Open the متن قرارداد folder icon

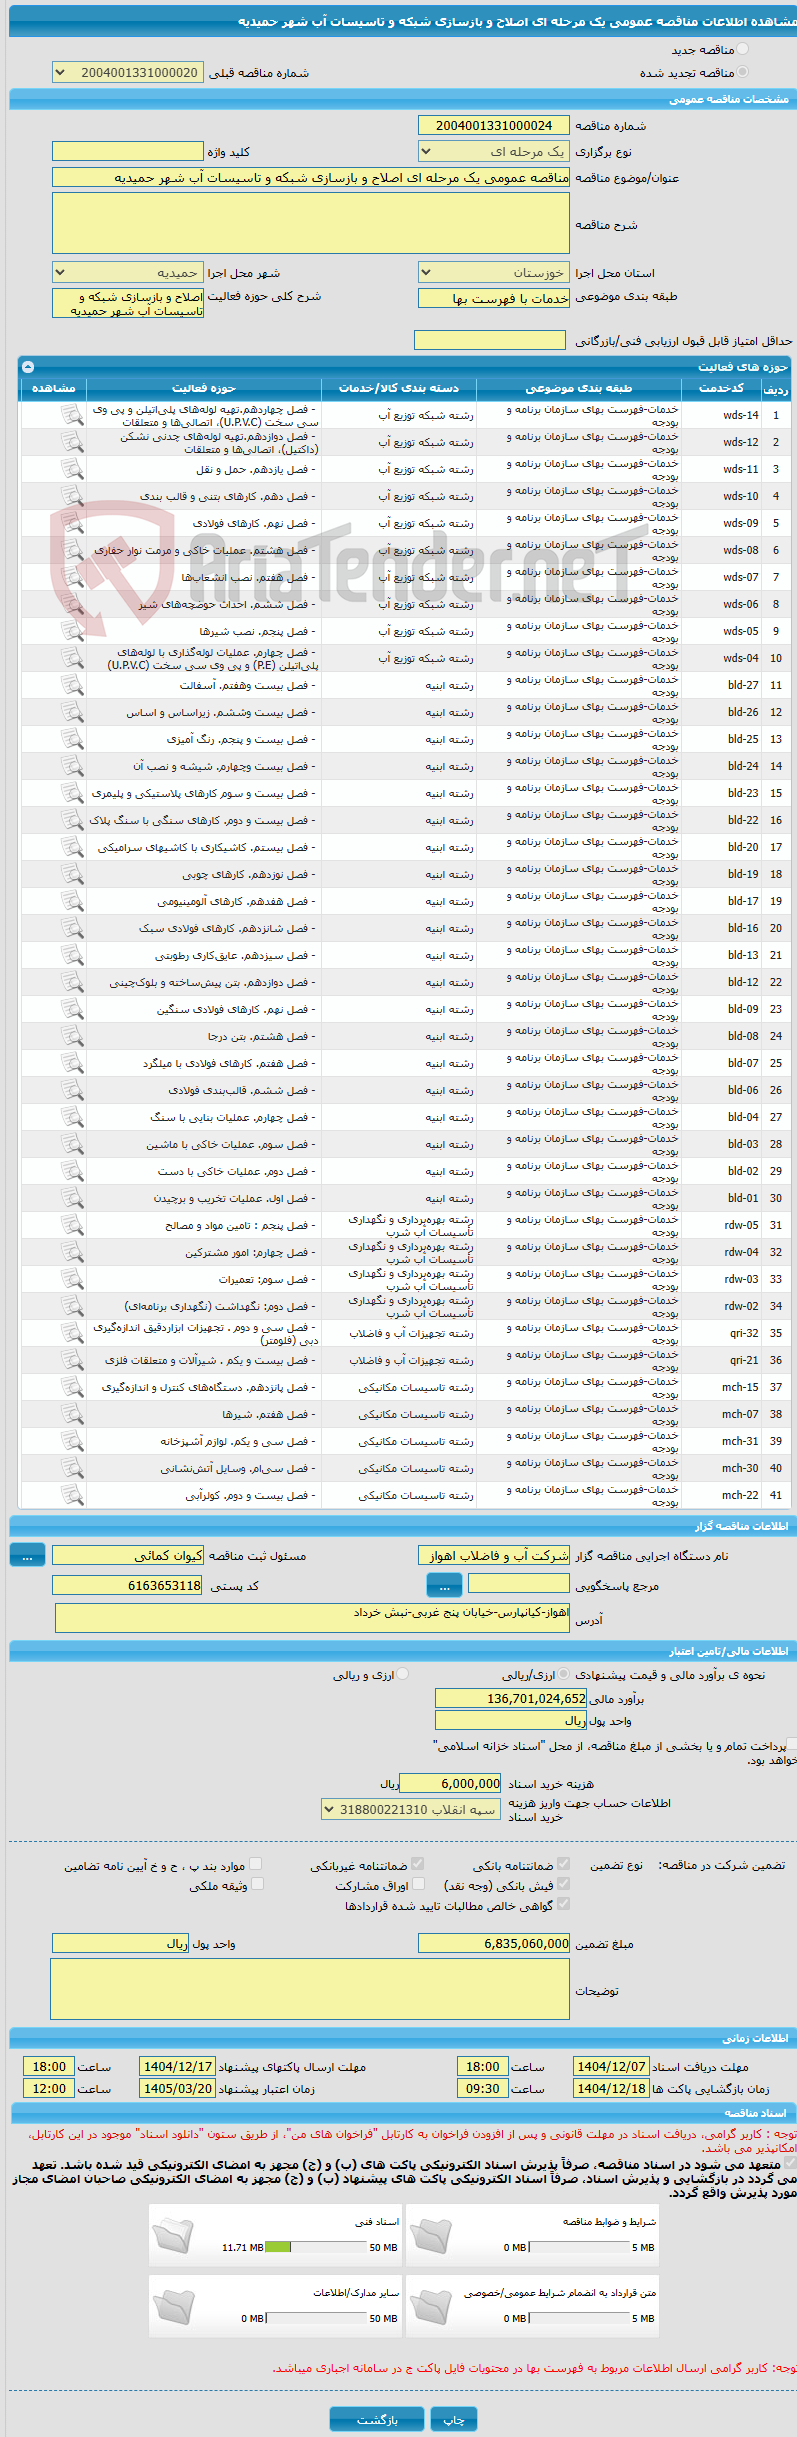(x=430, y=2306)
